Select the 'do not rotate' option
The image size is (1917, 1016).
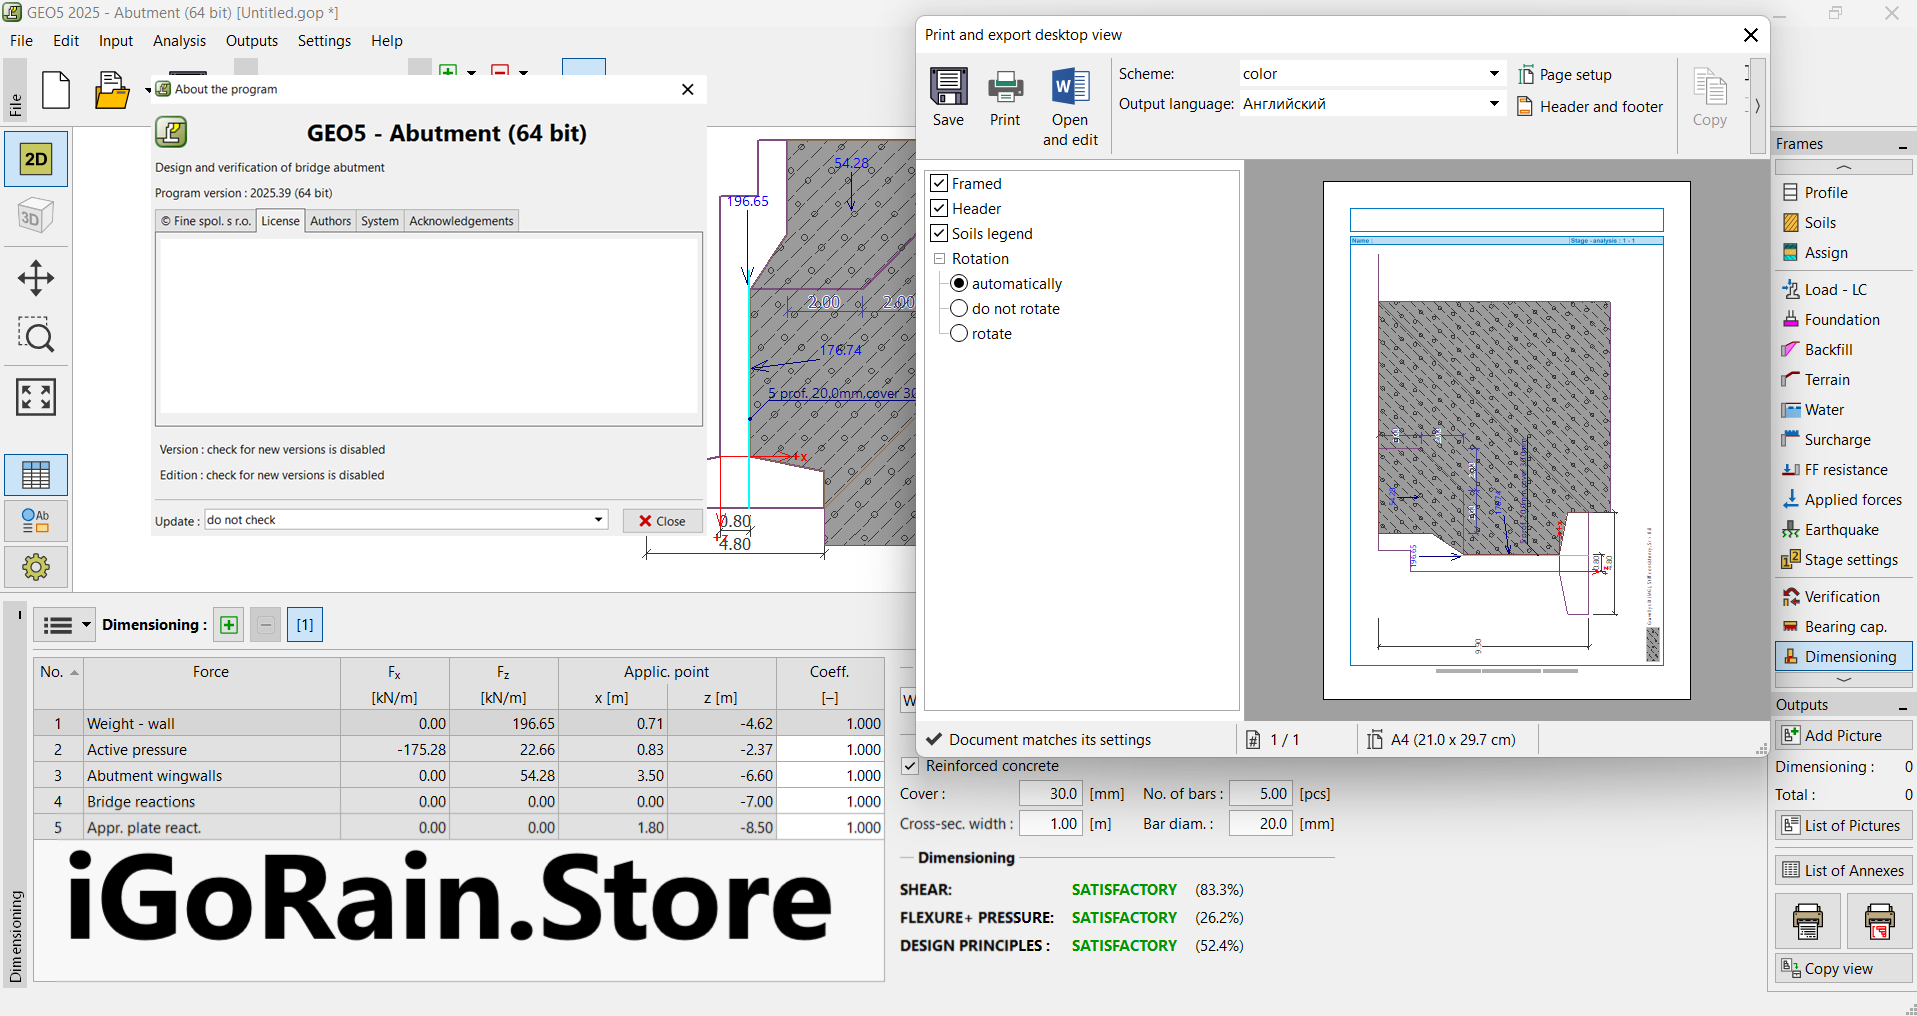tap(959, 309)
